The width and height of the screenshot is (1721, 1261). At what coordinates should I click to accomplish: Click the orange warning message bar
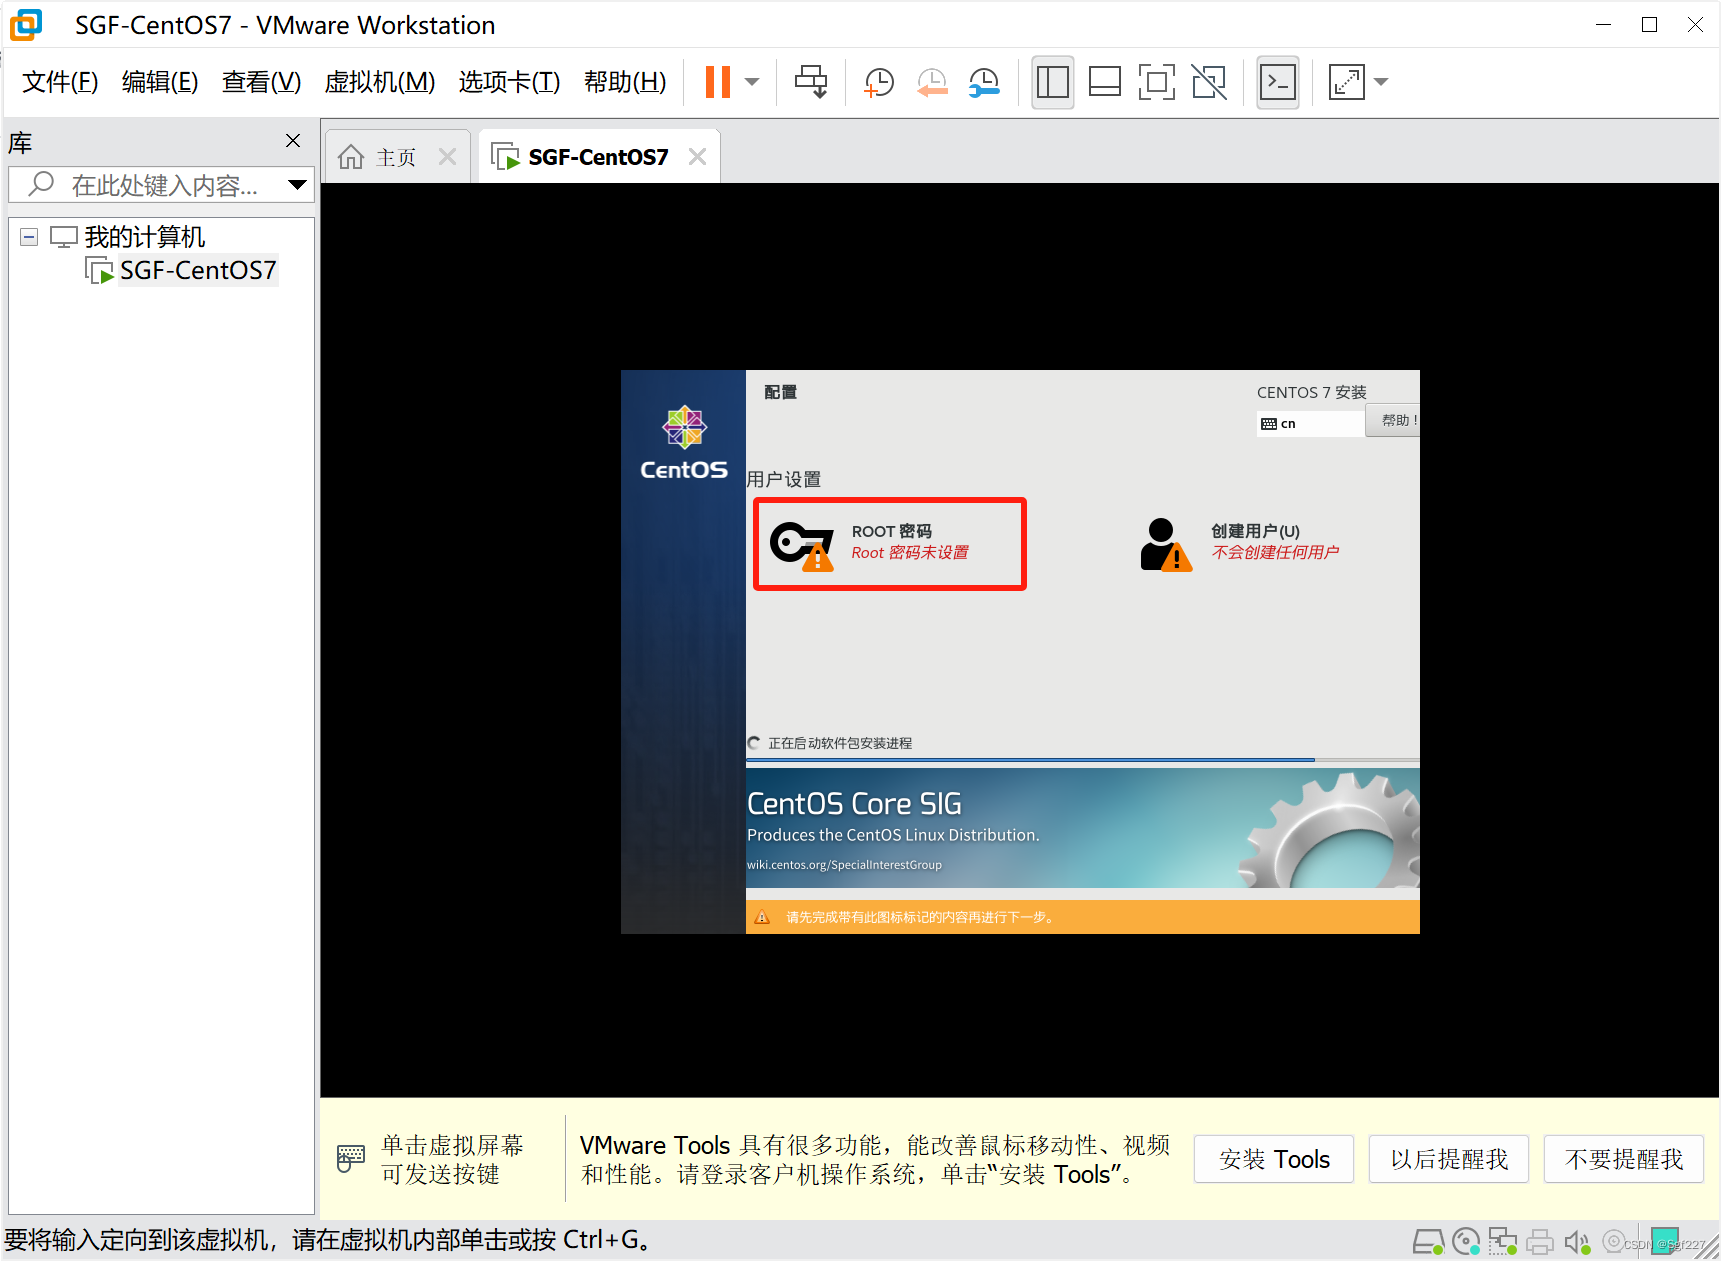point(1082,917)
